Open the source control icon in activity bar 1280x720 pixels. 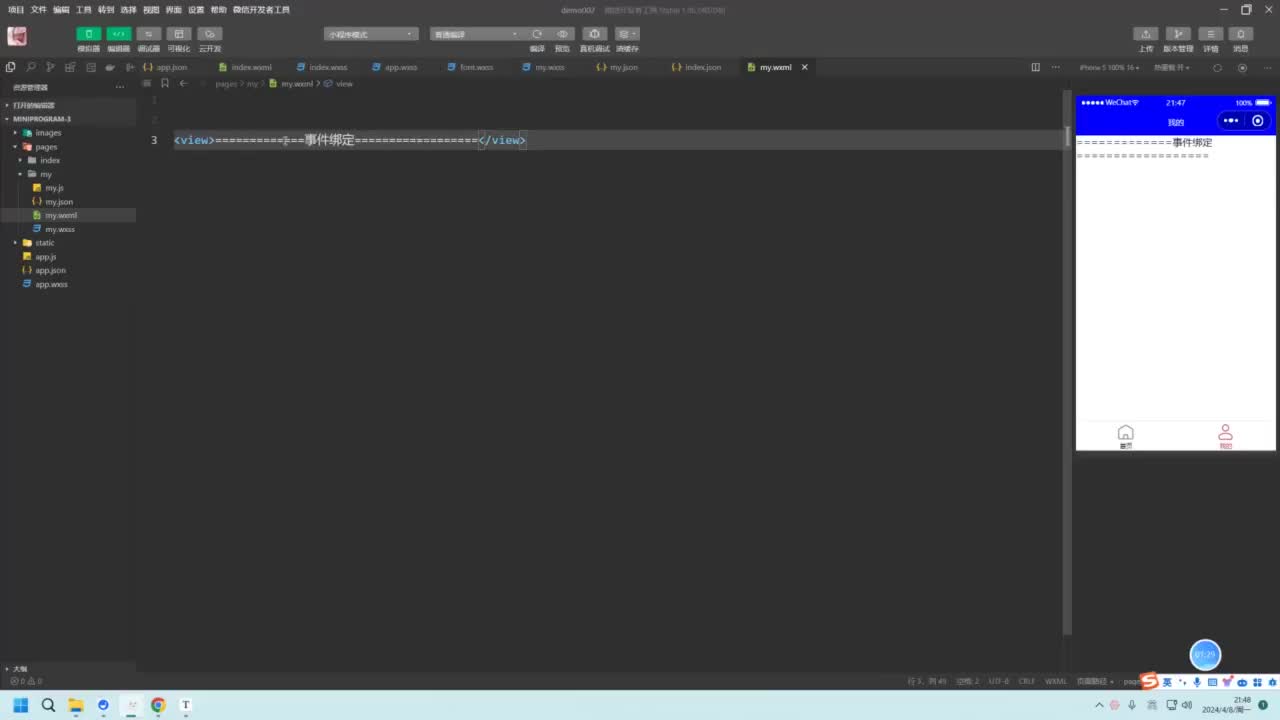pyautogui.click(x=51, y=67)
